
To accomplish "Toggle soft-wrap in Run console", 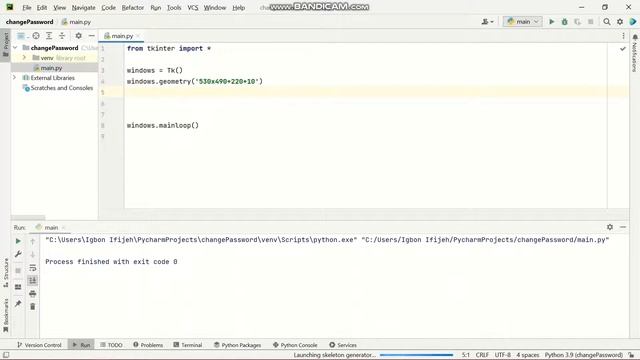I will point(33,267).
